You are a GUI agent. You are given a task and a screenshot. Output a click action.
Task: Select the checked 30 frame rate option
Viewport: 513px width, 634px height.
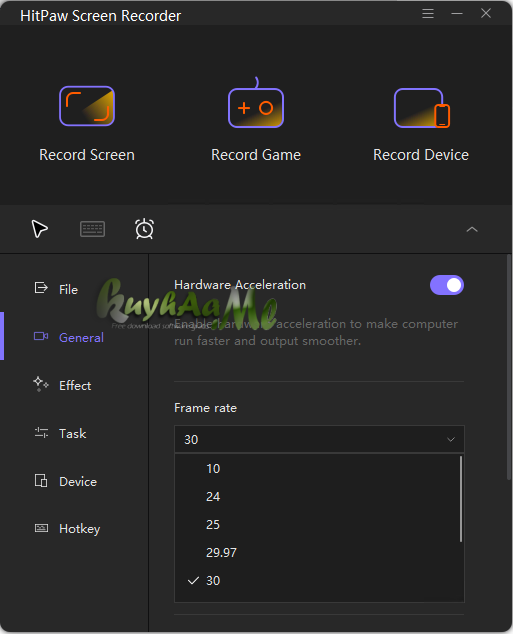(x=317, y=581)
